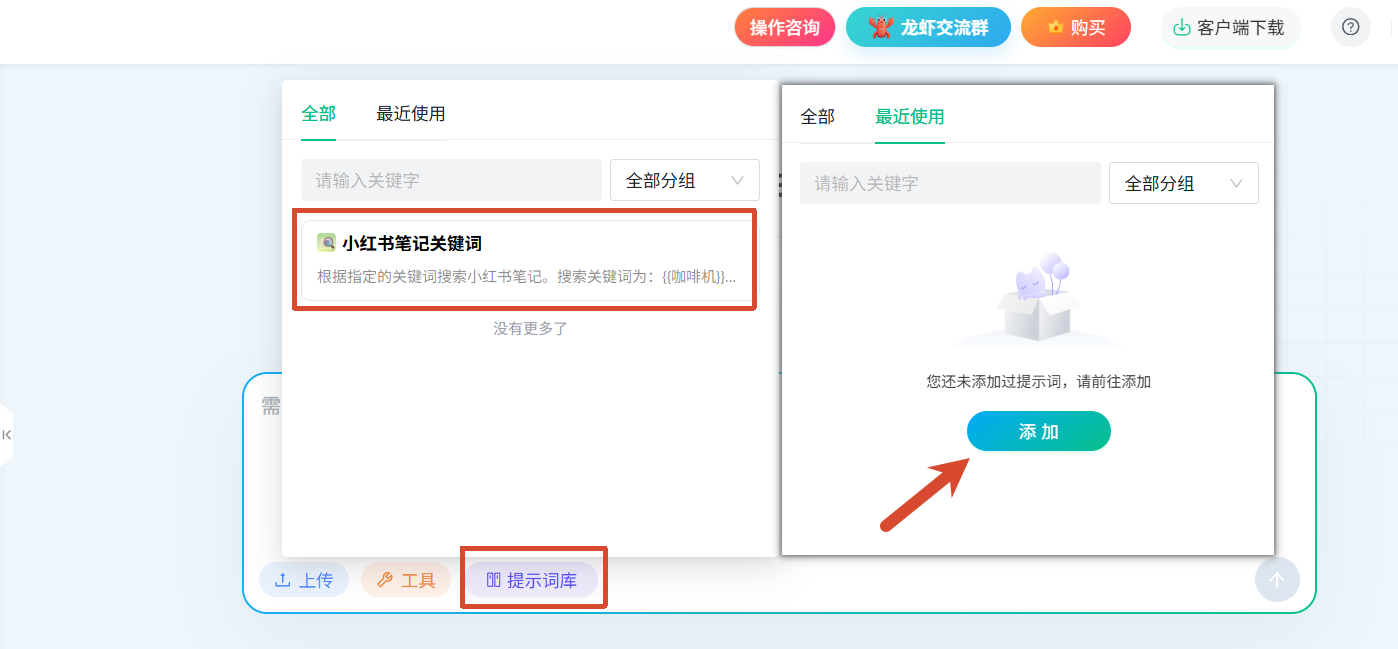Select 最近使用 tab in right panel
The image size is (1398, 649).
pos(909,117)
